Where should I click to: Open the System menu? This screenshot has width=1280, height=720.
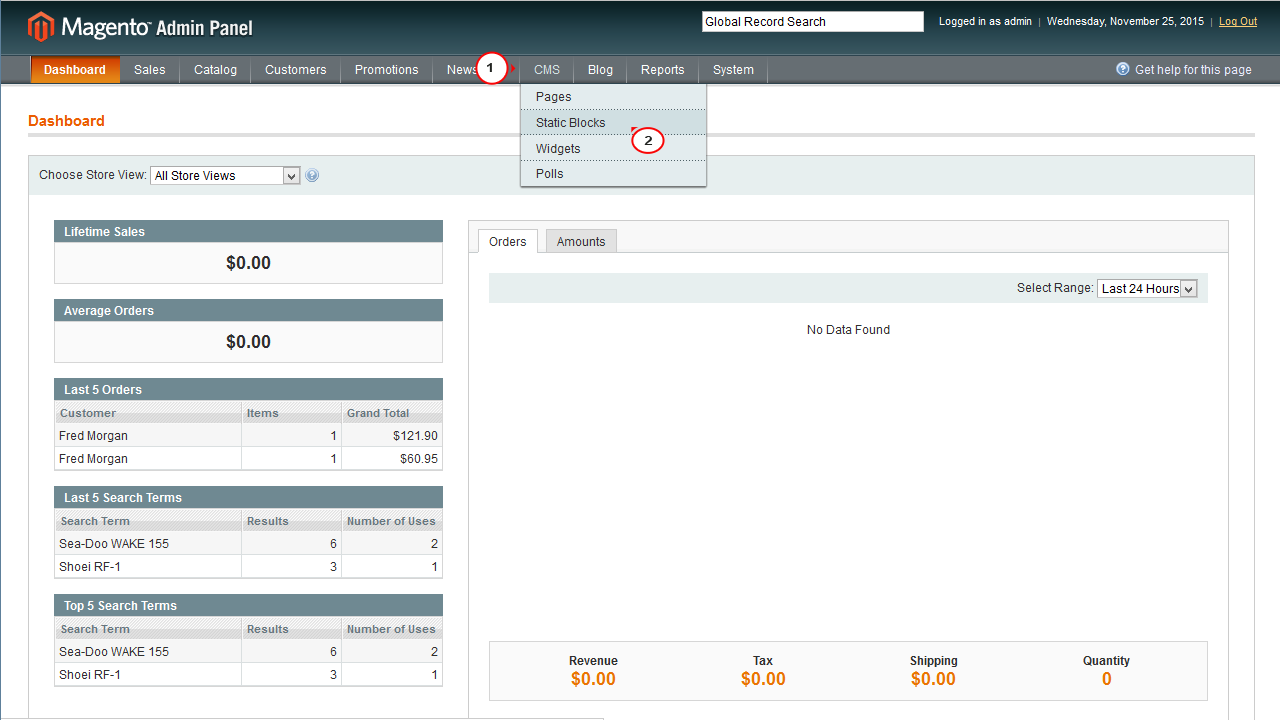(734, 70)
